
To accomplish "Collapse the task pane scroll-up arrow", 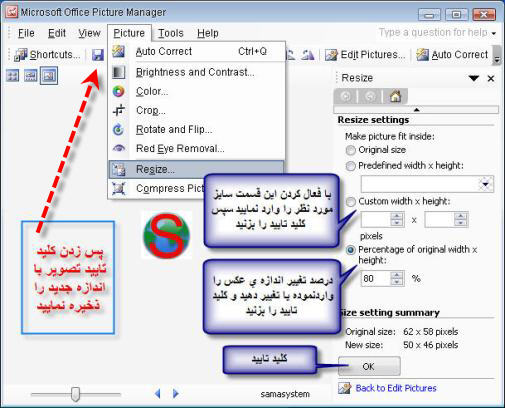I will point(416,110).
